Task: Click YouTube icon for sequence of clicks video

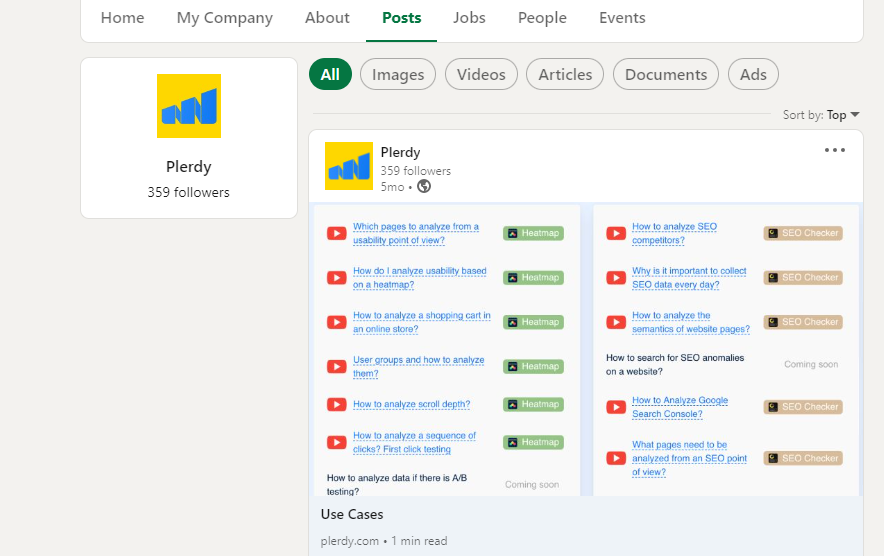Action: click(x=337, y=443)
